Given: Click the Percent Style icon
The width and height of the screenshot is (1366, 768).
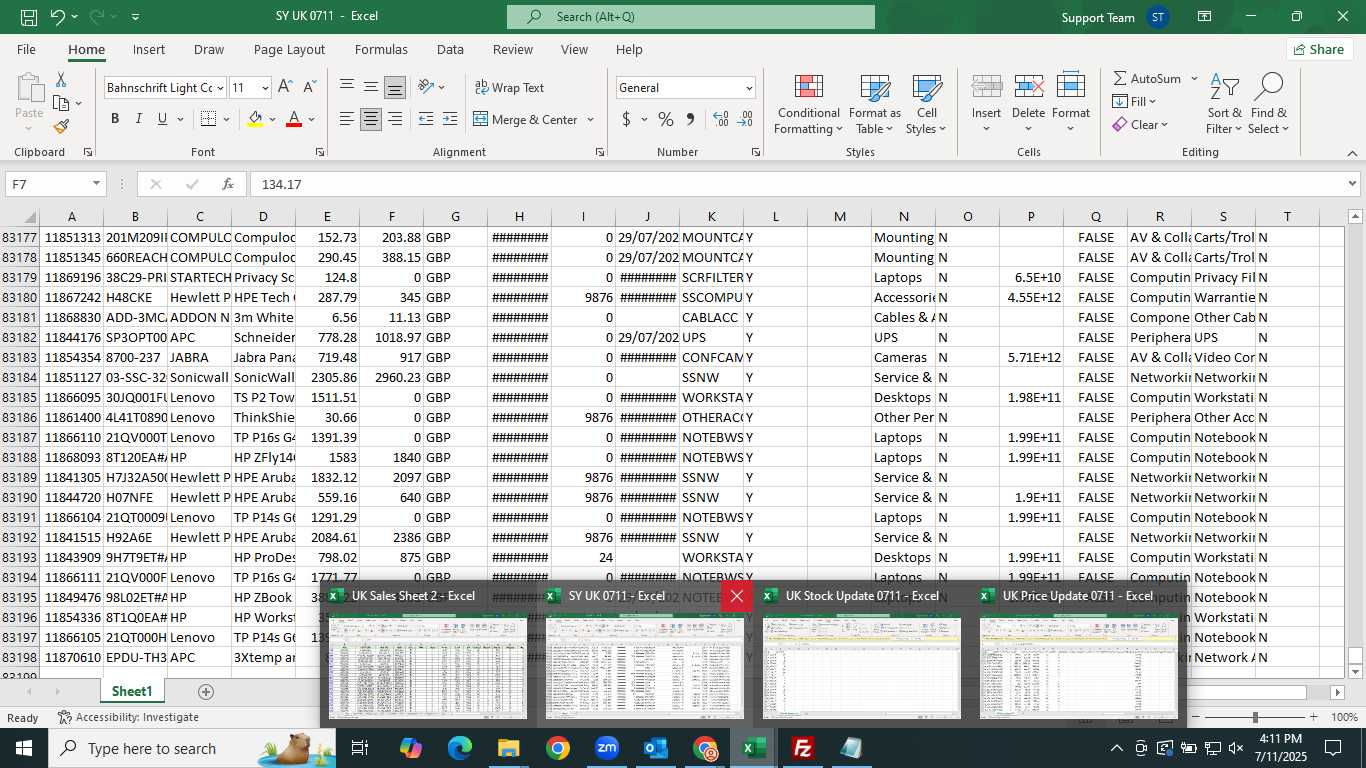Looking at the screenshot, I should (x=666, y=119).
